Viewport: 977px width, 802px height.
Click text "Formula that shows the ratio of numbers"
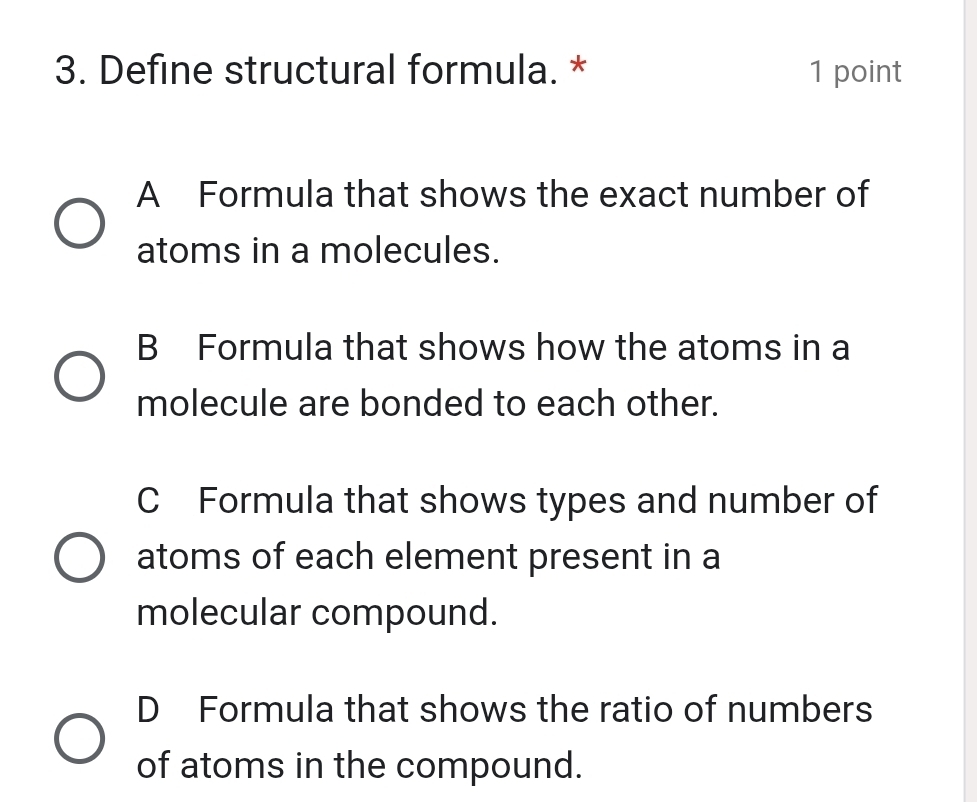coord(535,710)
